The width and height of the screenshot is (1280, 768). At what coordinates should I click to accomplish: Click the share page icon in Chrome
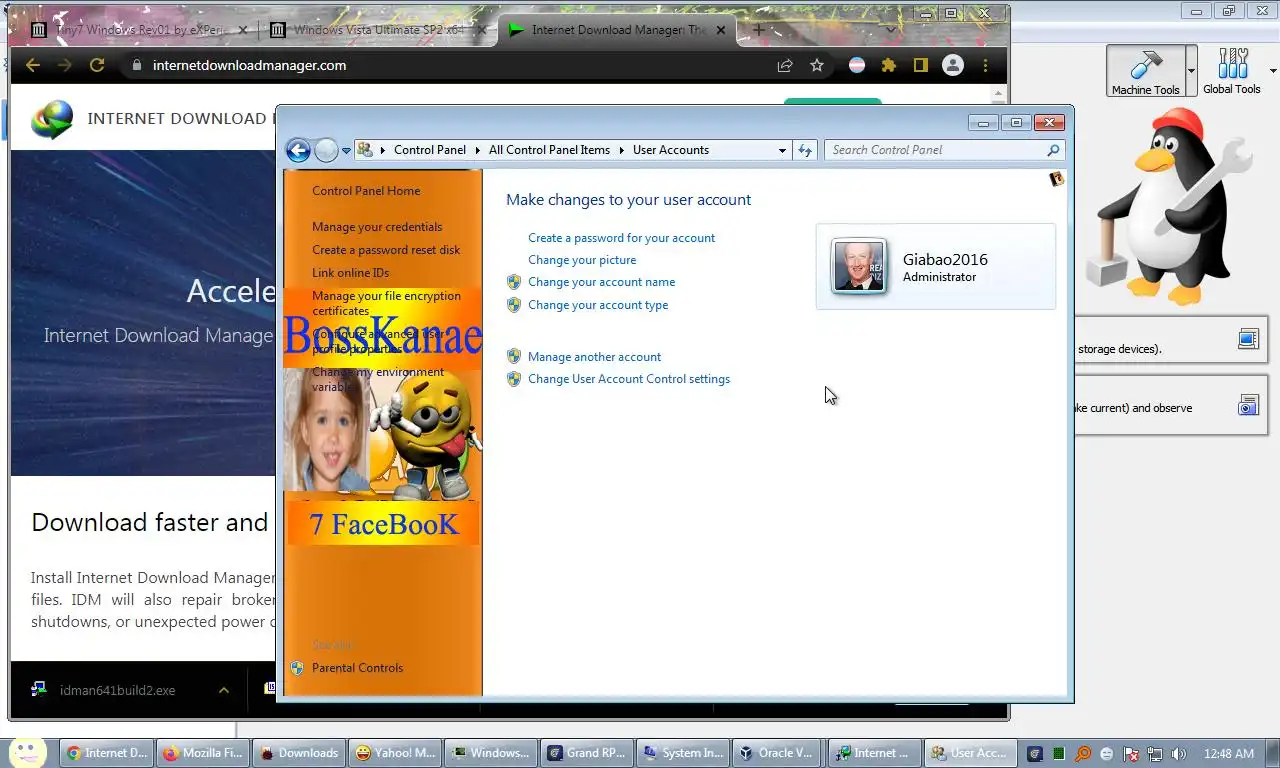click(785, 65)
